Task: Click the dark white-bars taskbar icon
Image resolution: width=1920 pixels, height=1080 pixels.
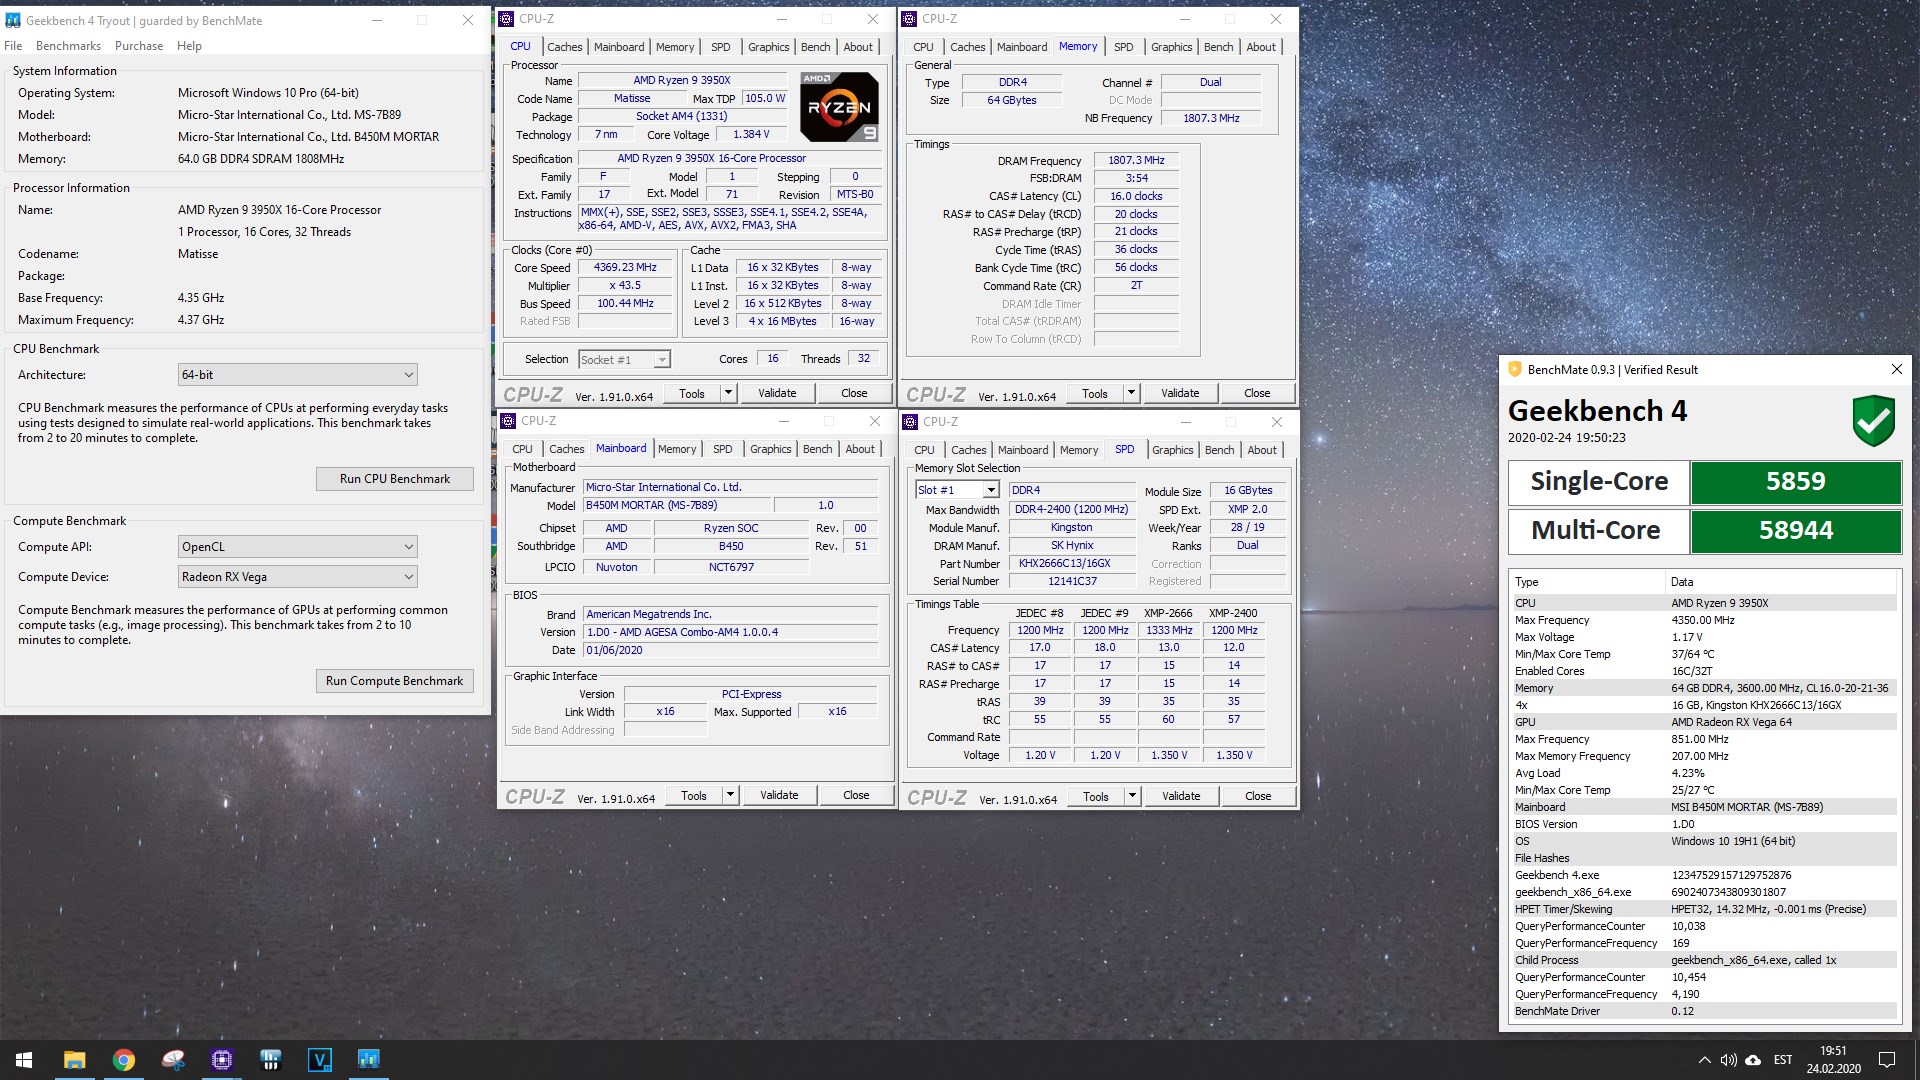Action: pyautogui.click(x=270, y=1060)
